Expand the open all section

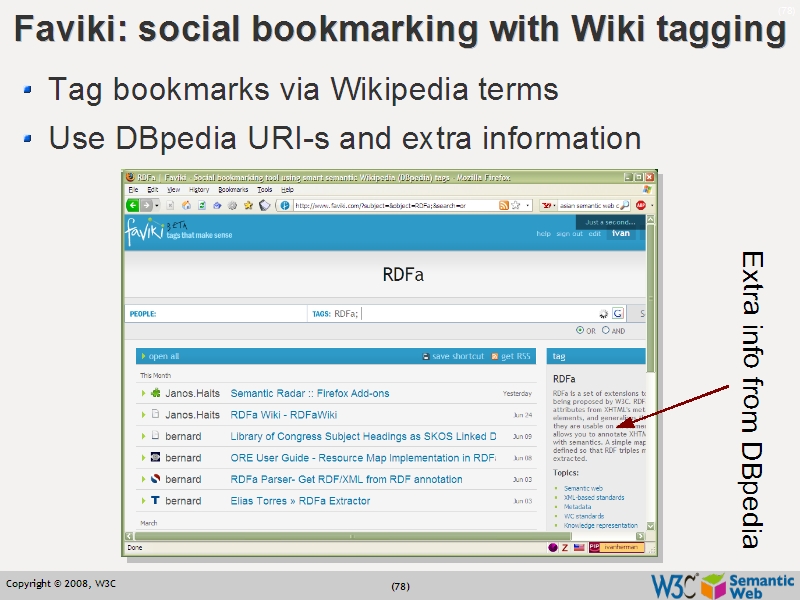point(165,356)
